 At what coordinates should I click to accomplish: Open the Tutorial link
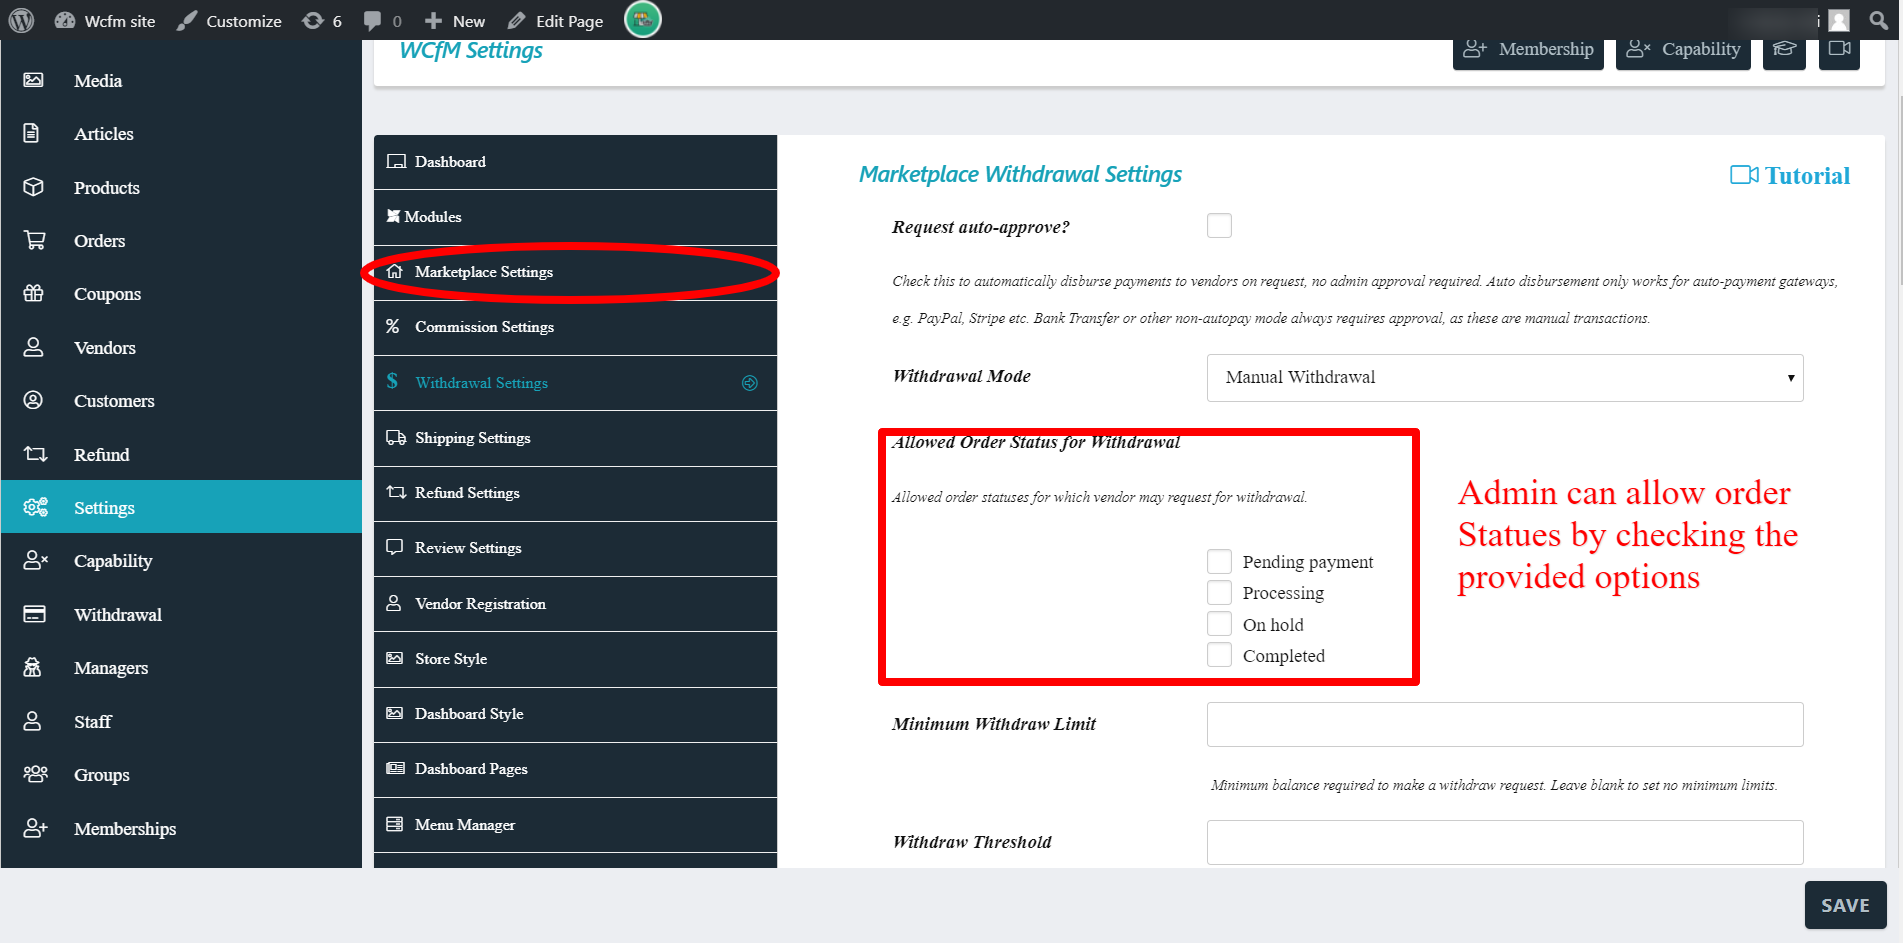point(1790,176)
